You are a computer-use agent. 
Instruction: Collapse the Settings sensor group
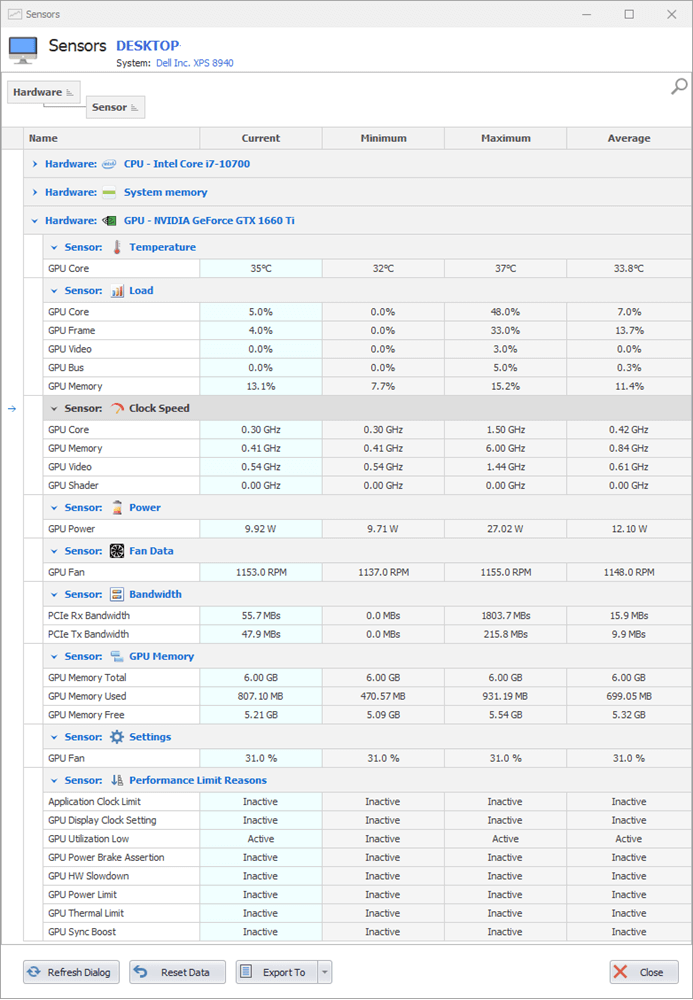(x=54, y=737)
